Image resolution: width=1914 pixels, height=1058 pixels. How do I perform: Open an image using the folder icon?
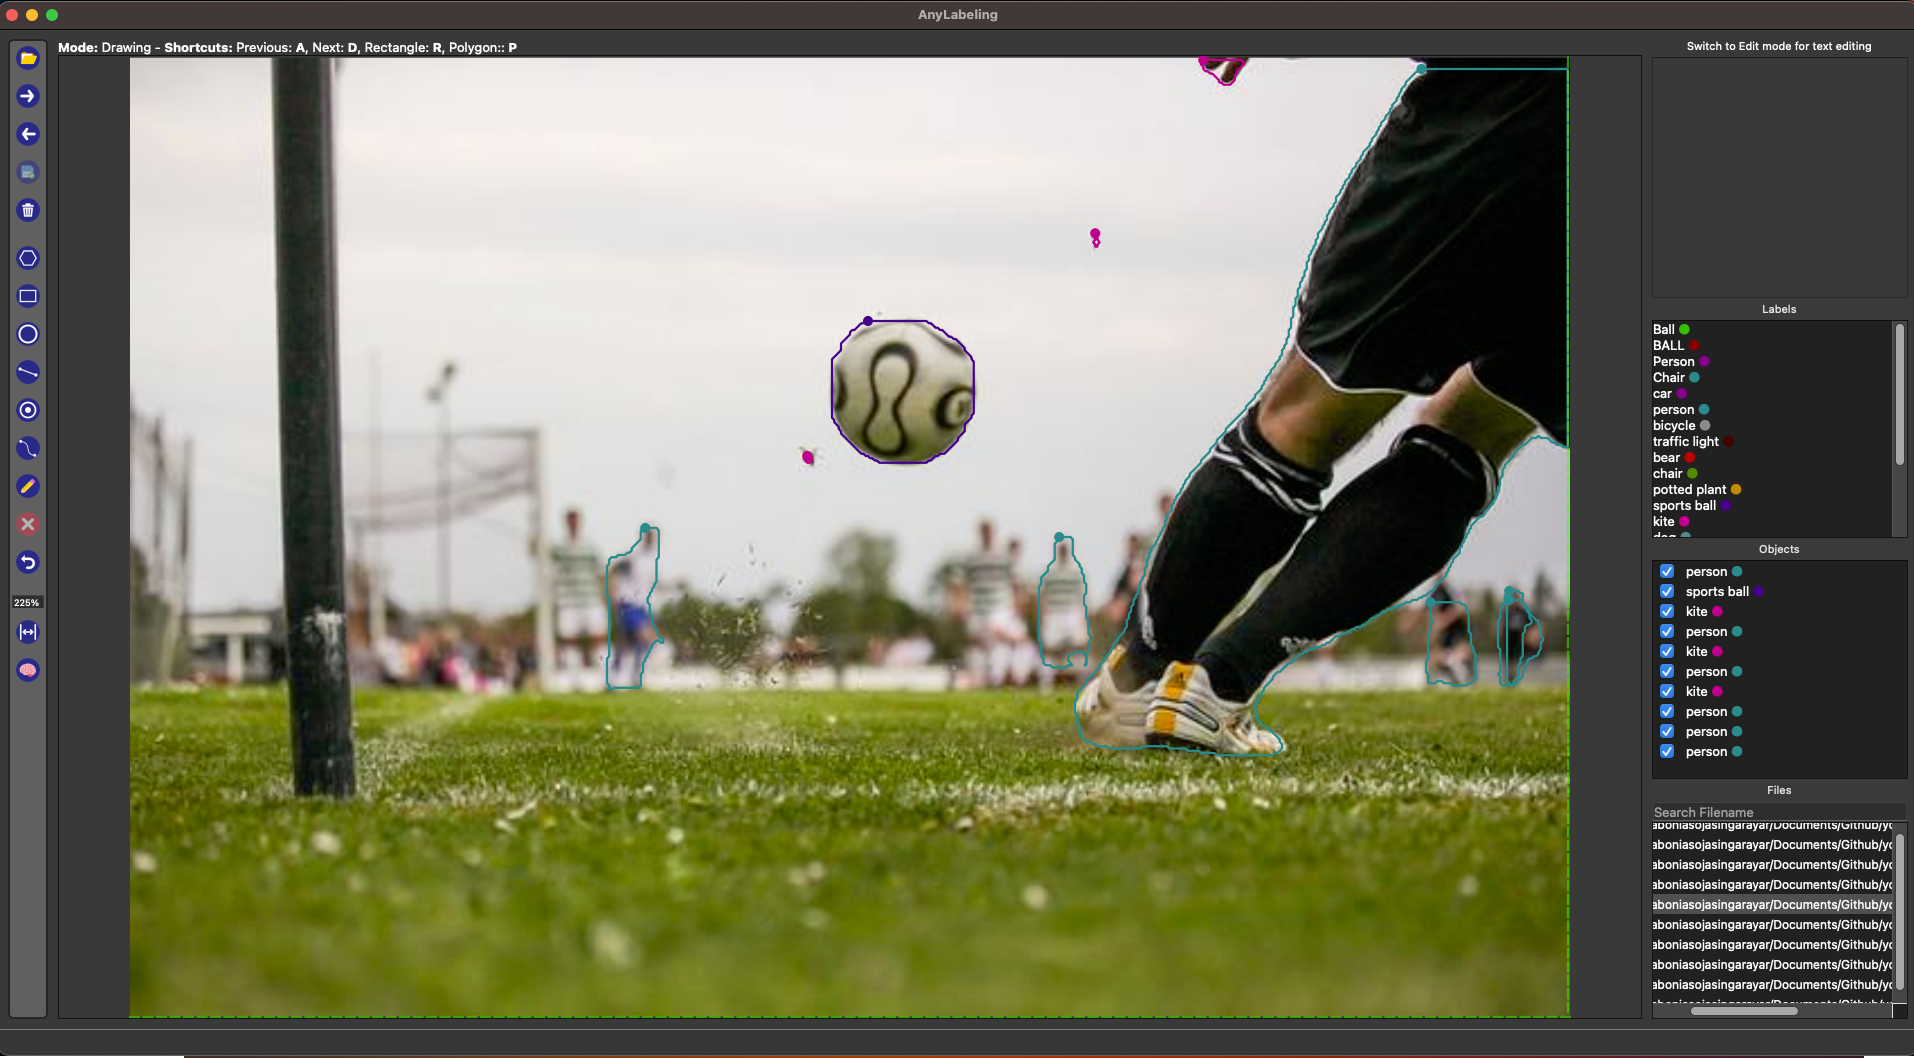28,57
